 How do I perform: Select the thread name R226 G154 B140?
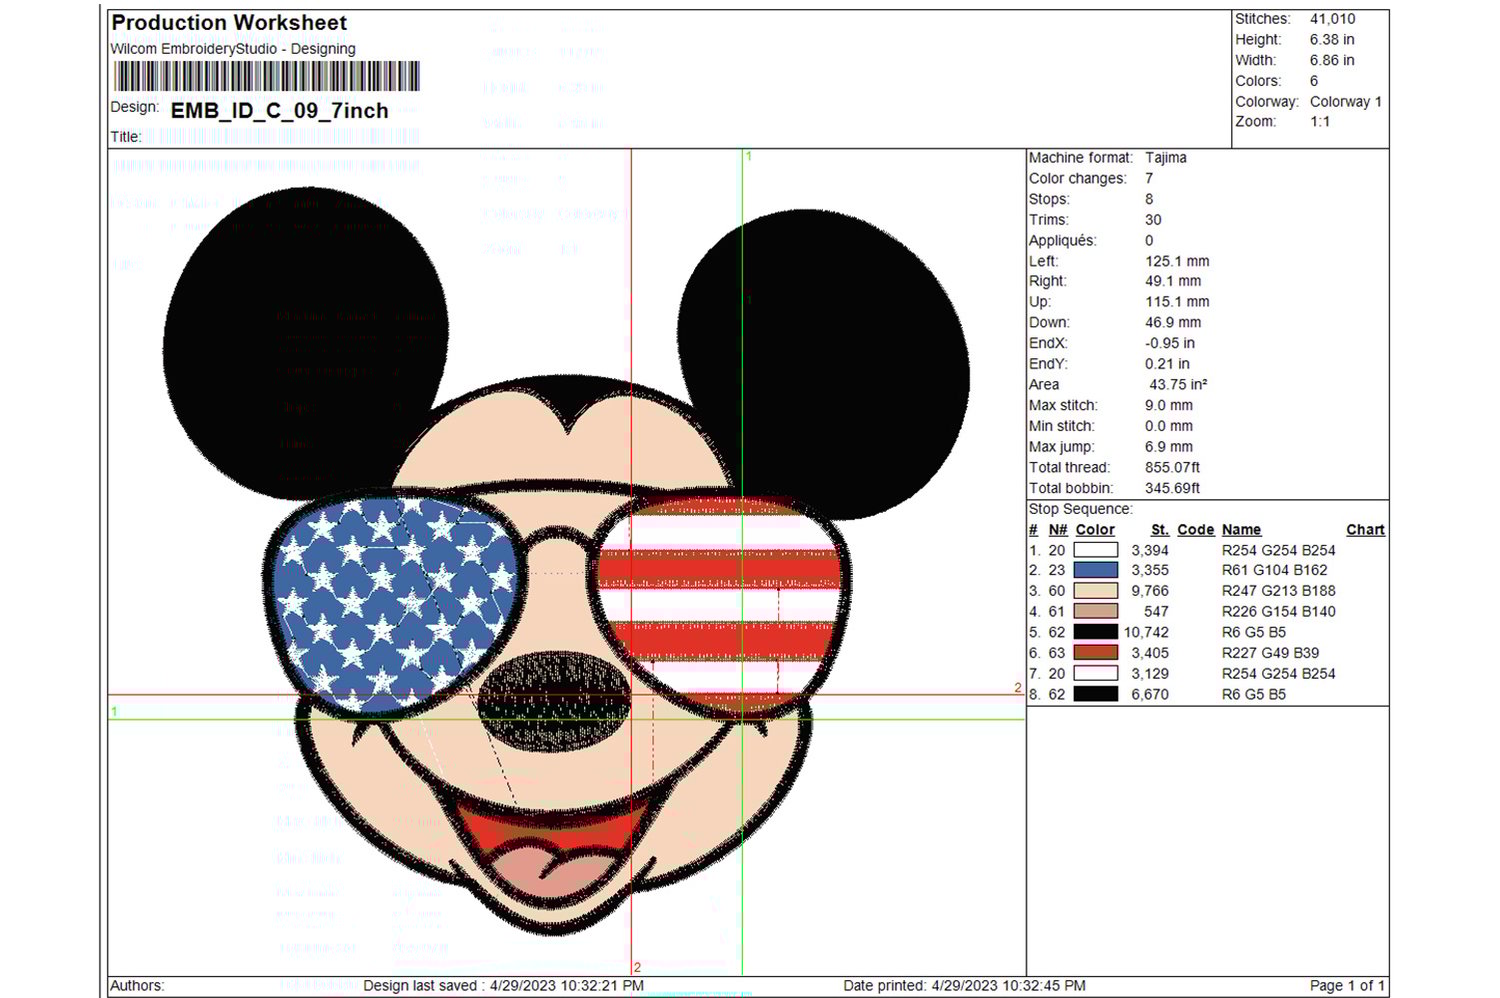coord(1279,612)
